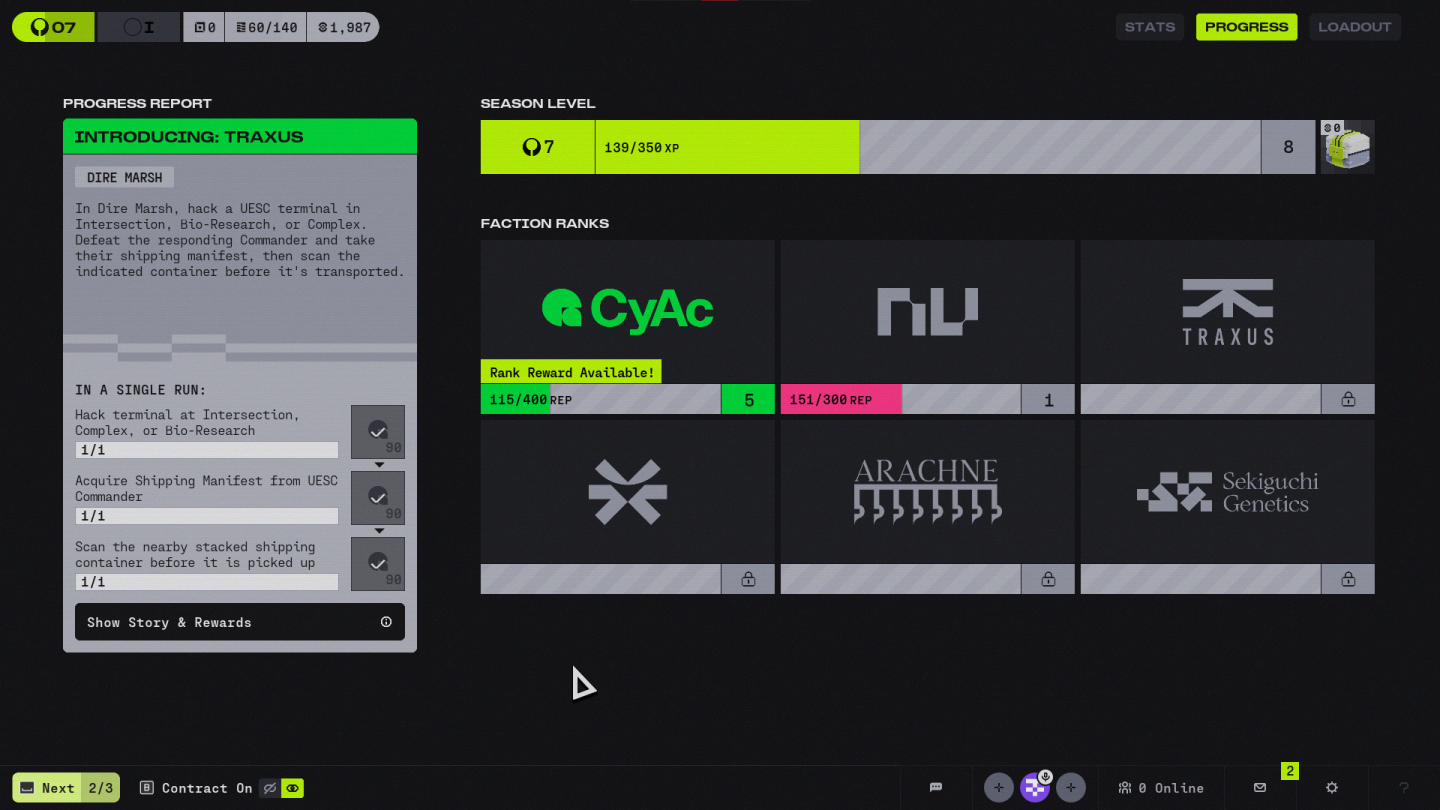Open the help question mark

(1404, 788)
